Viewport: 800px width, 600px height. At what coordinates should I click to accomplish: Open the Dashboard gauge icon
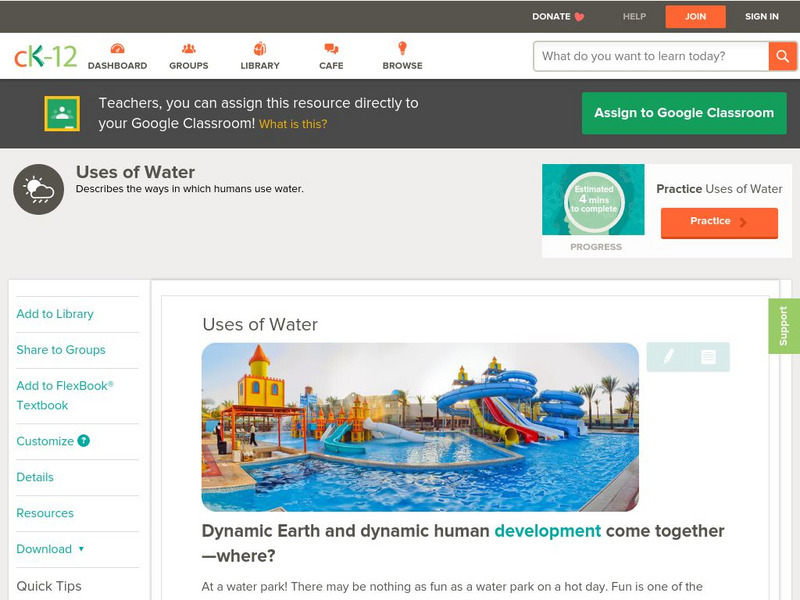point(117,49)
